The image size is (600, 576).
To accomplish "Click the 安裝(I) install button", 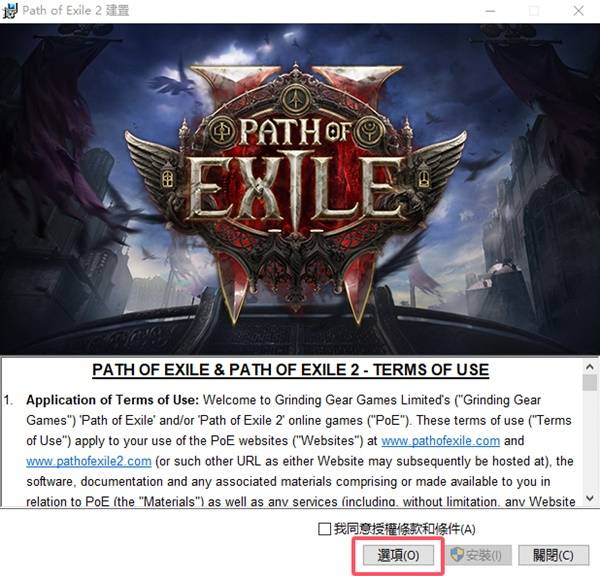I will point(479,555).
